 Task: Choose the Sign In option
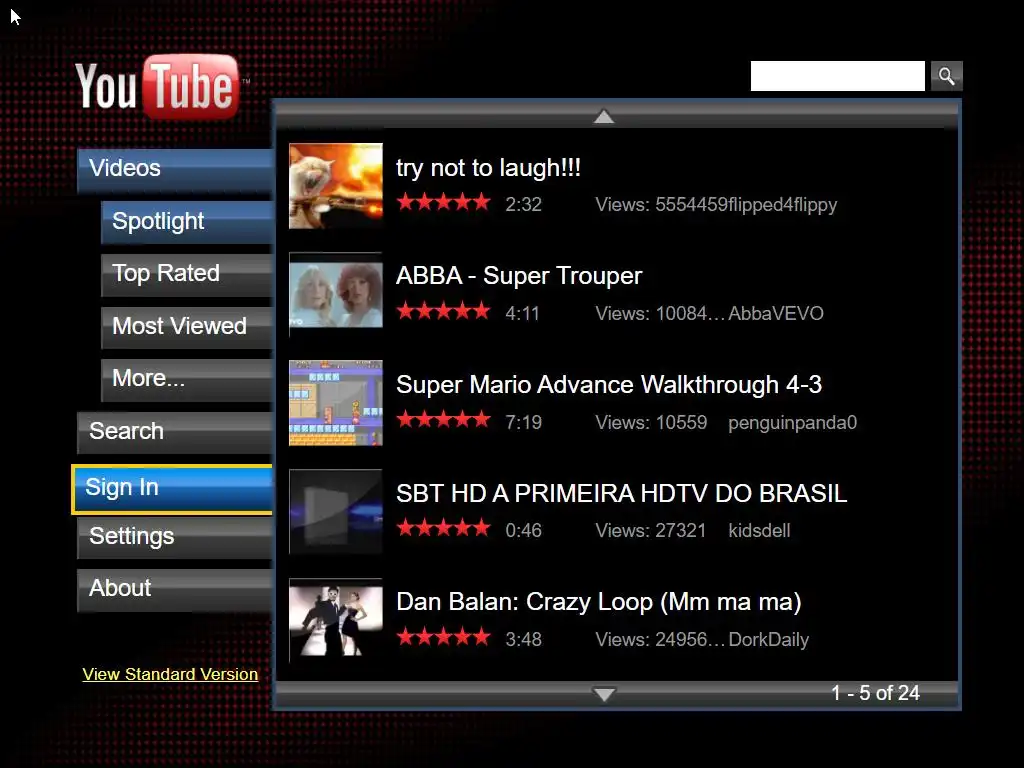[x=172, y=488]
